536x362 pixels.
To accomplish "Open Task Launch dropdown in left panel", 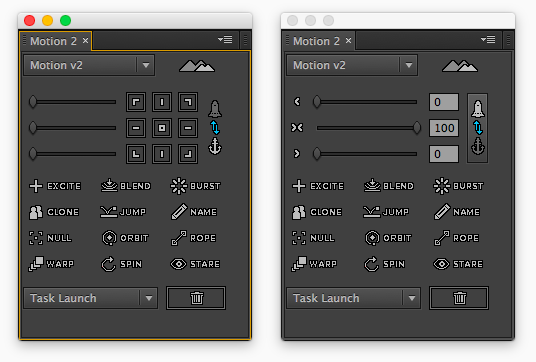I will pos(91,298).
